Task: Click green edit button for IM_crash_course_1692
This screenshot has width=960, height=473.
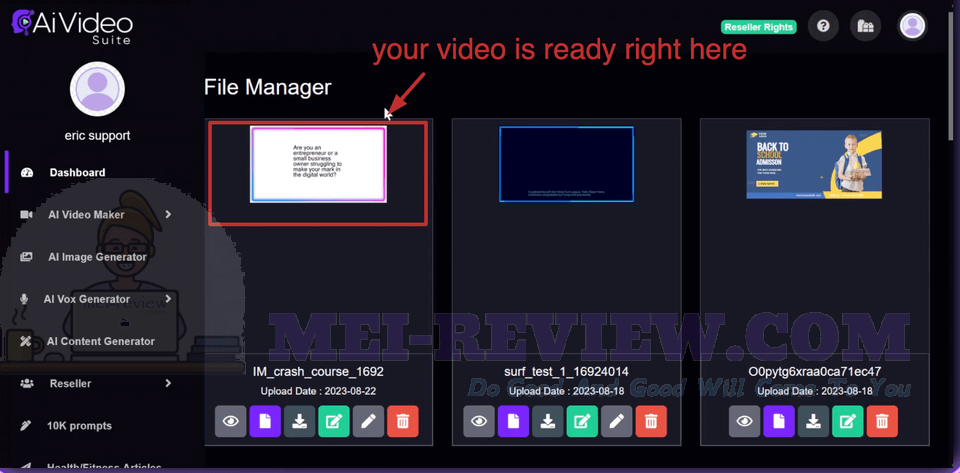Action: [334, 421]
